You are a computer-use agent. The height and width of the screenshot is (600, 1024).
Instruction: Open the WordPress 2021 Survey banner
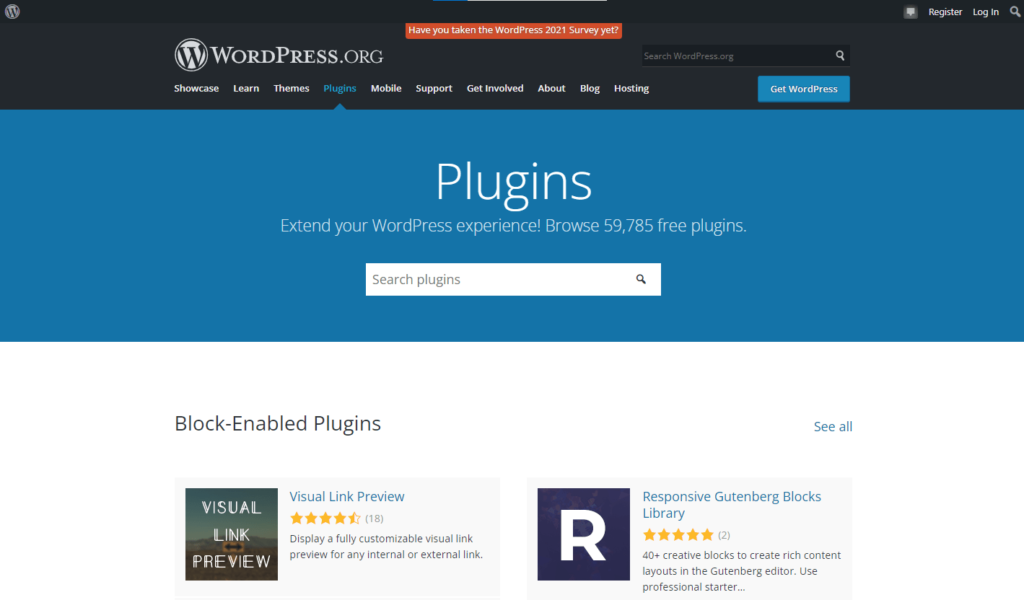point(513,30)
